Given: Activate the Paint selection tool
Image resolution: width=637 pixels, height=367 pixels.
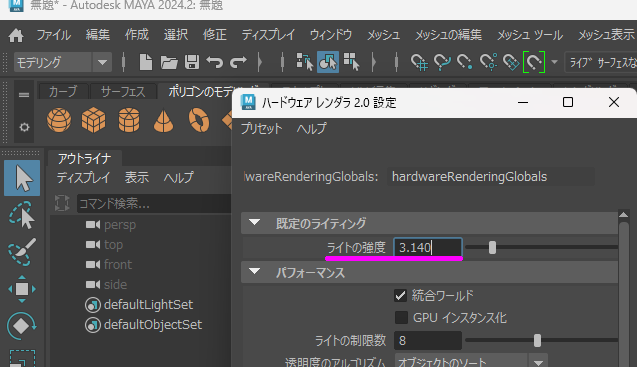Looking at the screenshot, I should coord(22,252).
